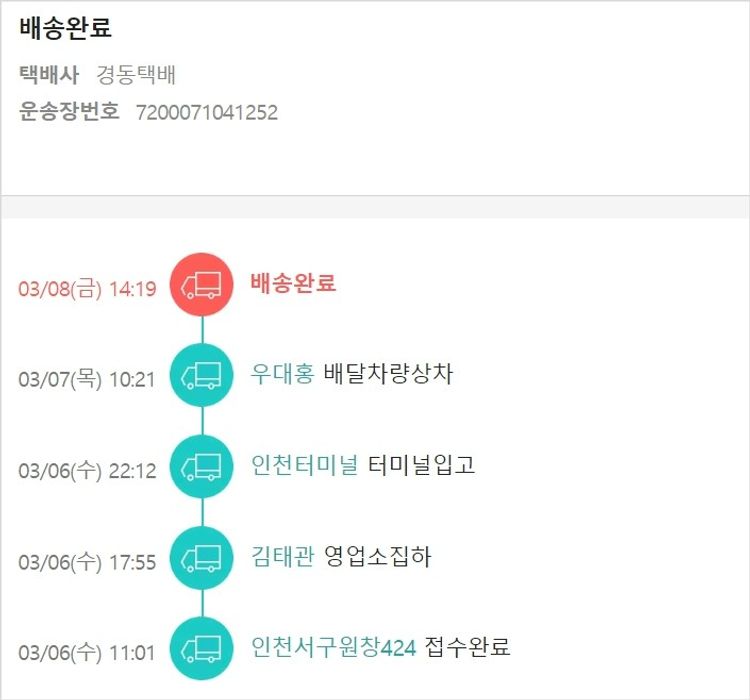
Task: Click the truck icon beside 인천터미널 터미널입고
Action: [203, 467]
